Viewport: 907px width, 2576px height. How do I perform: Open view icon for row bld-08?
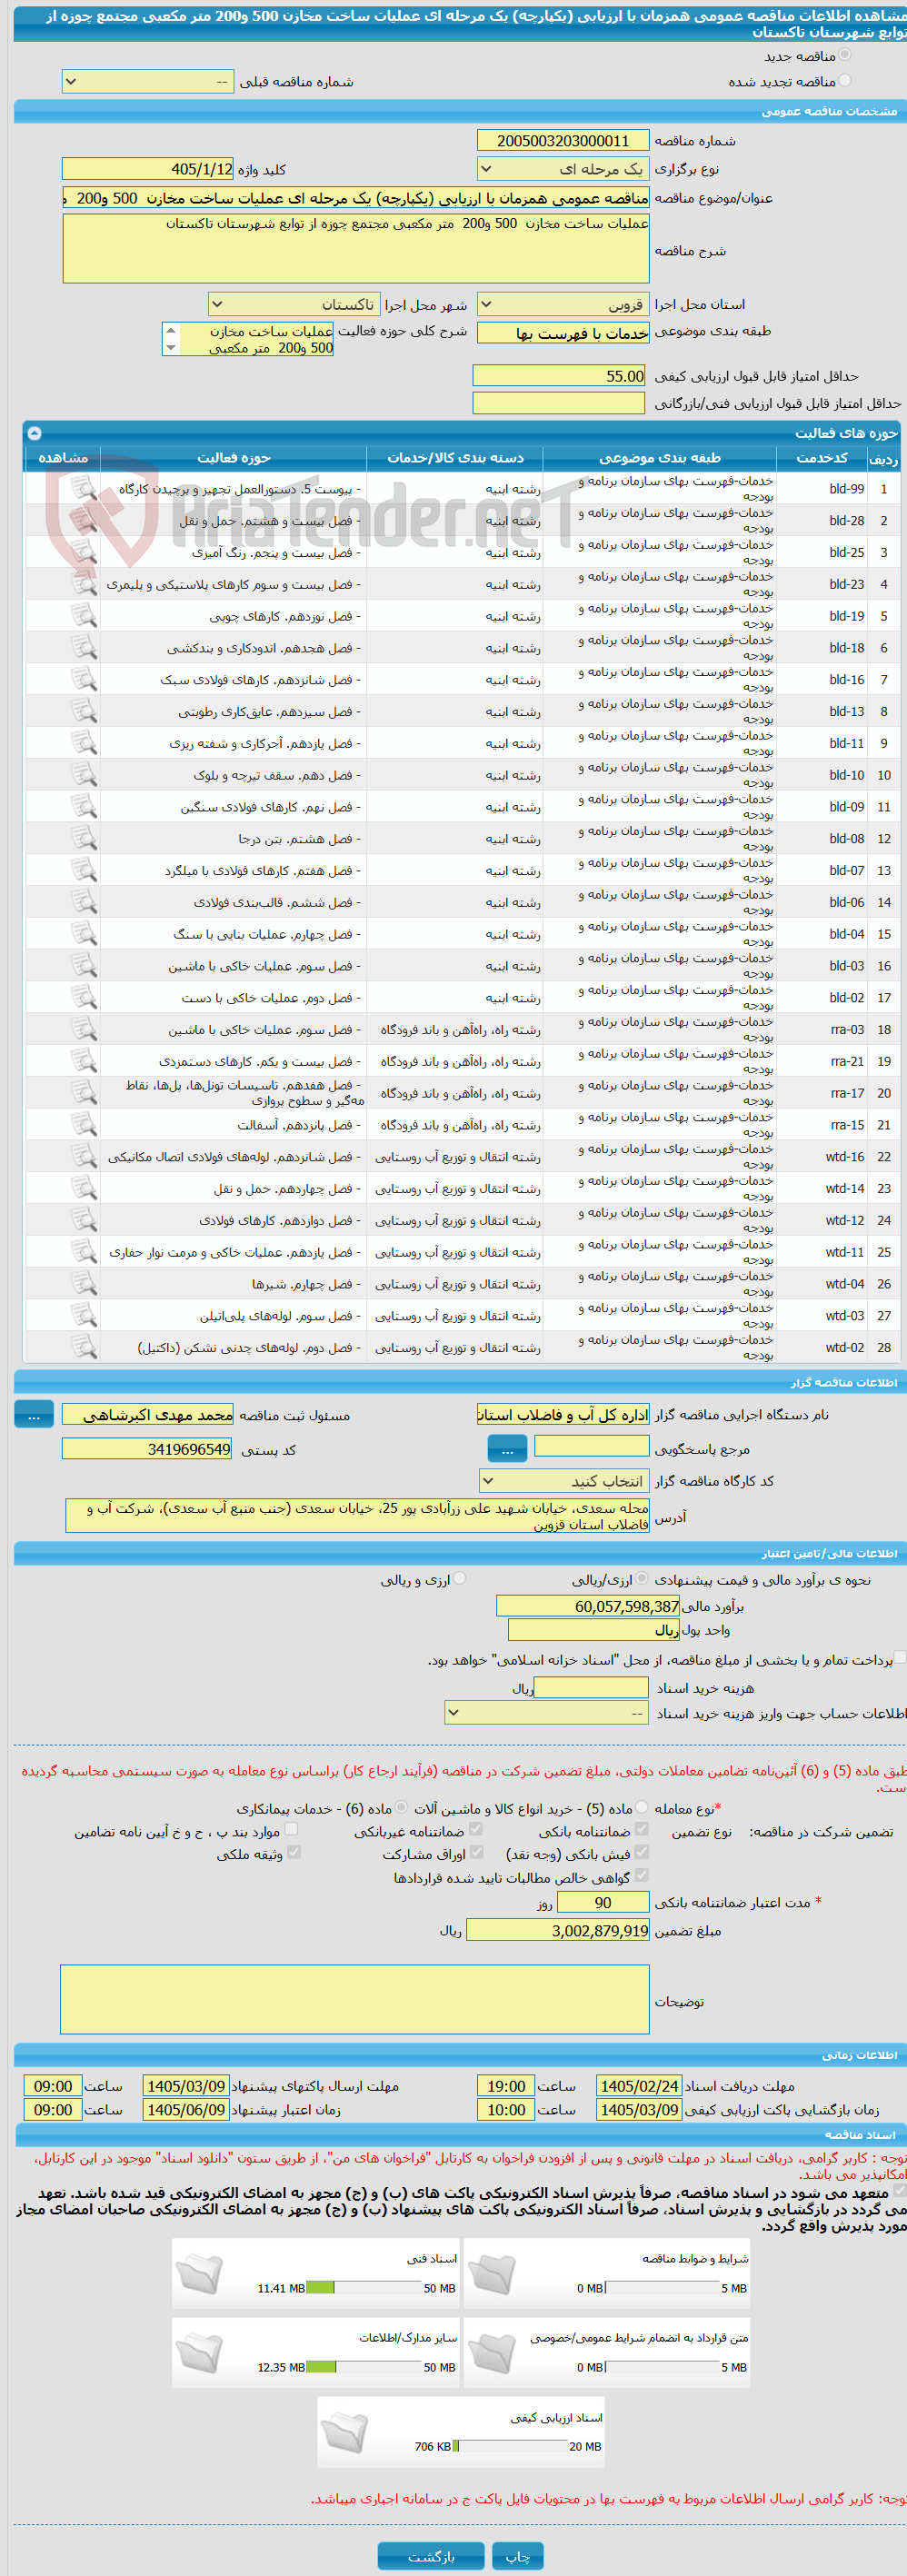coord(84,838)
